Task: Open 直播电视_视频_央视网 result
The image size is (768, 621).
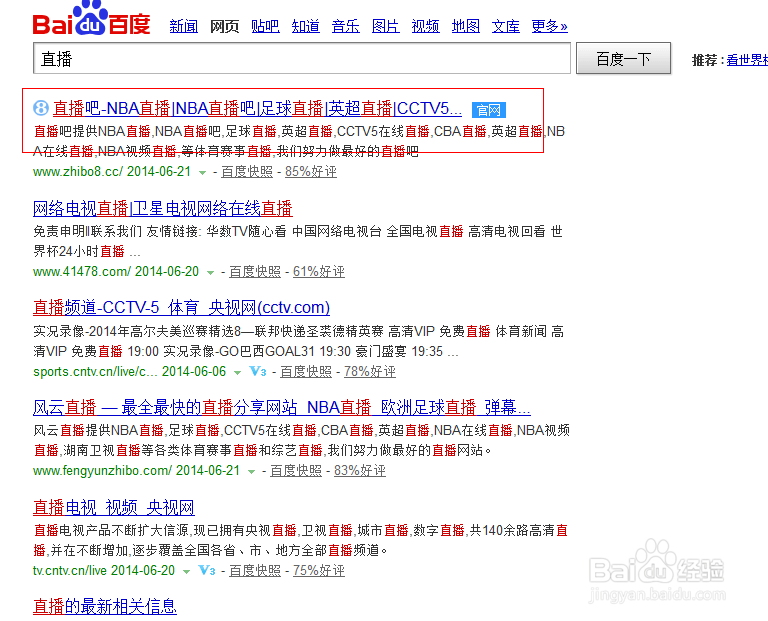Action: pyautogui.click(x=114, y=507)
